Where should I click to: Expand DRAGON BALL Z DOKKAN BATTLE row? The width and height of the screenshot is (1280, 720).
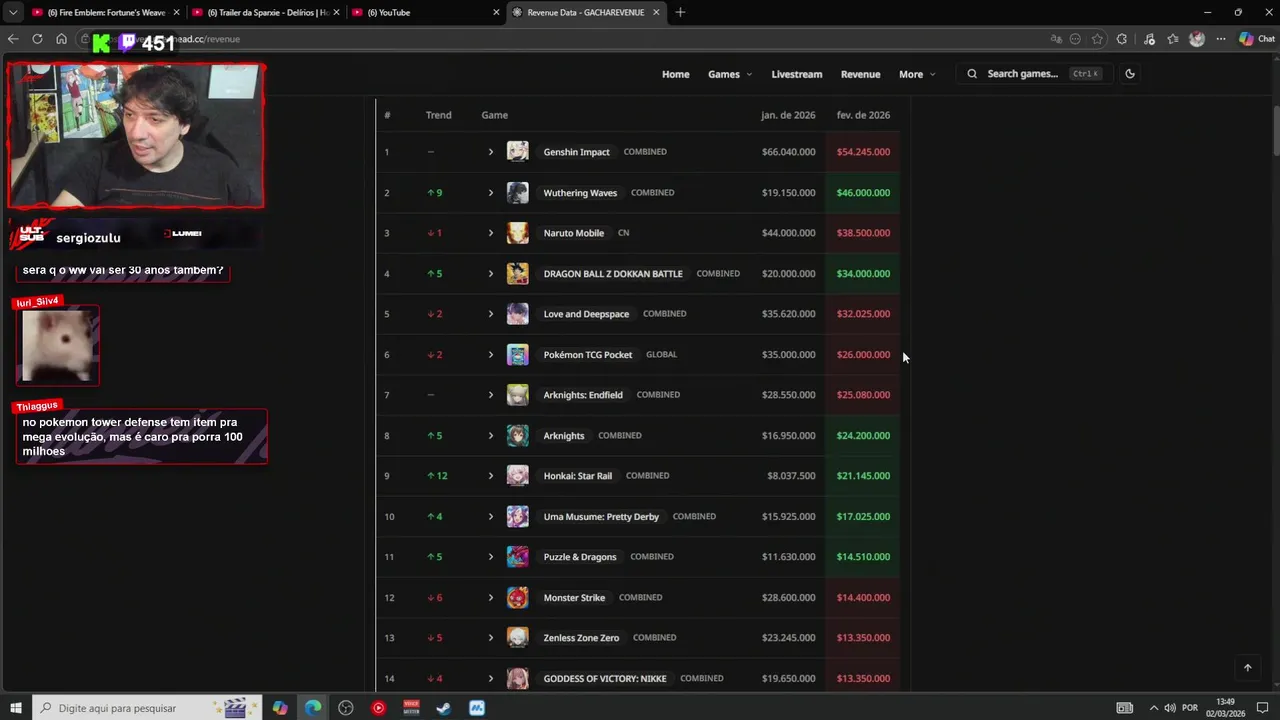[x=490, y=274]
